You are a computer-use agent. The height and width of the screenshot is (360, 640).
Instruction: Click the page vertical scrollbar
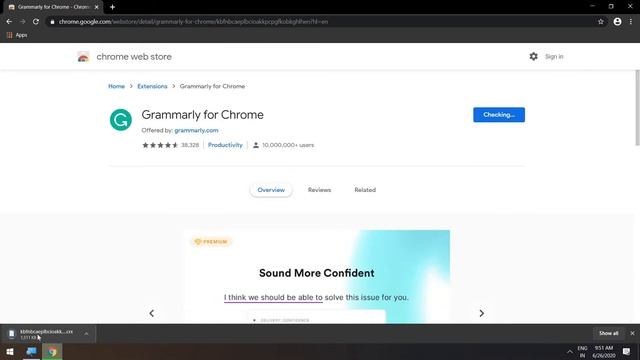click(637, 108)
